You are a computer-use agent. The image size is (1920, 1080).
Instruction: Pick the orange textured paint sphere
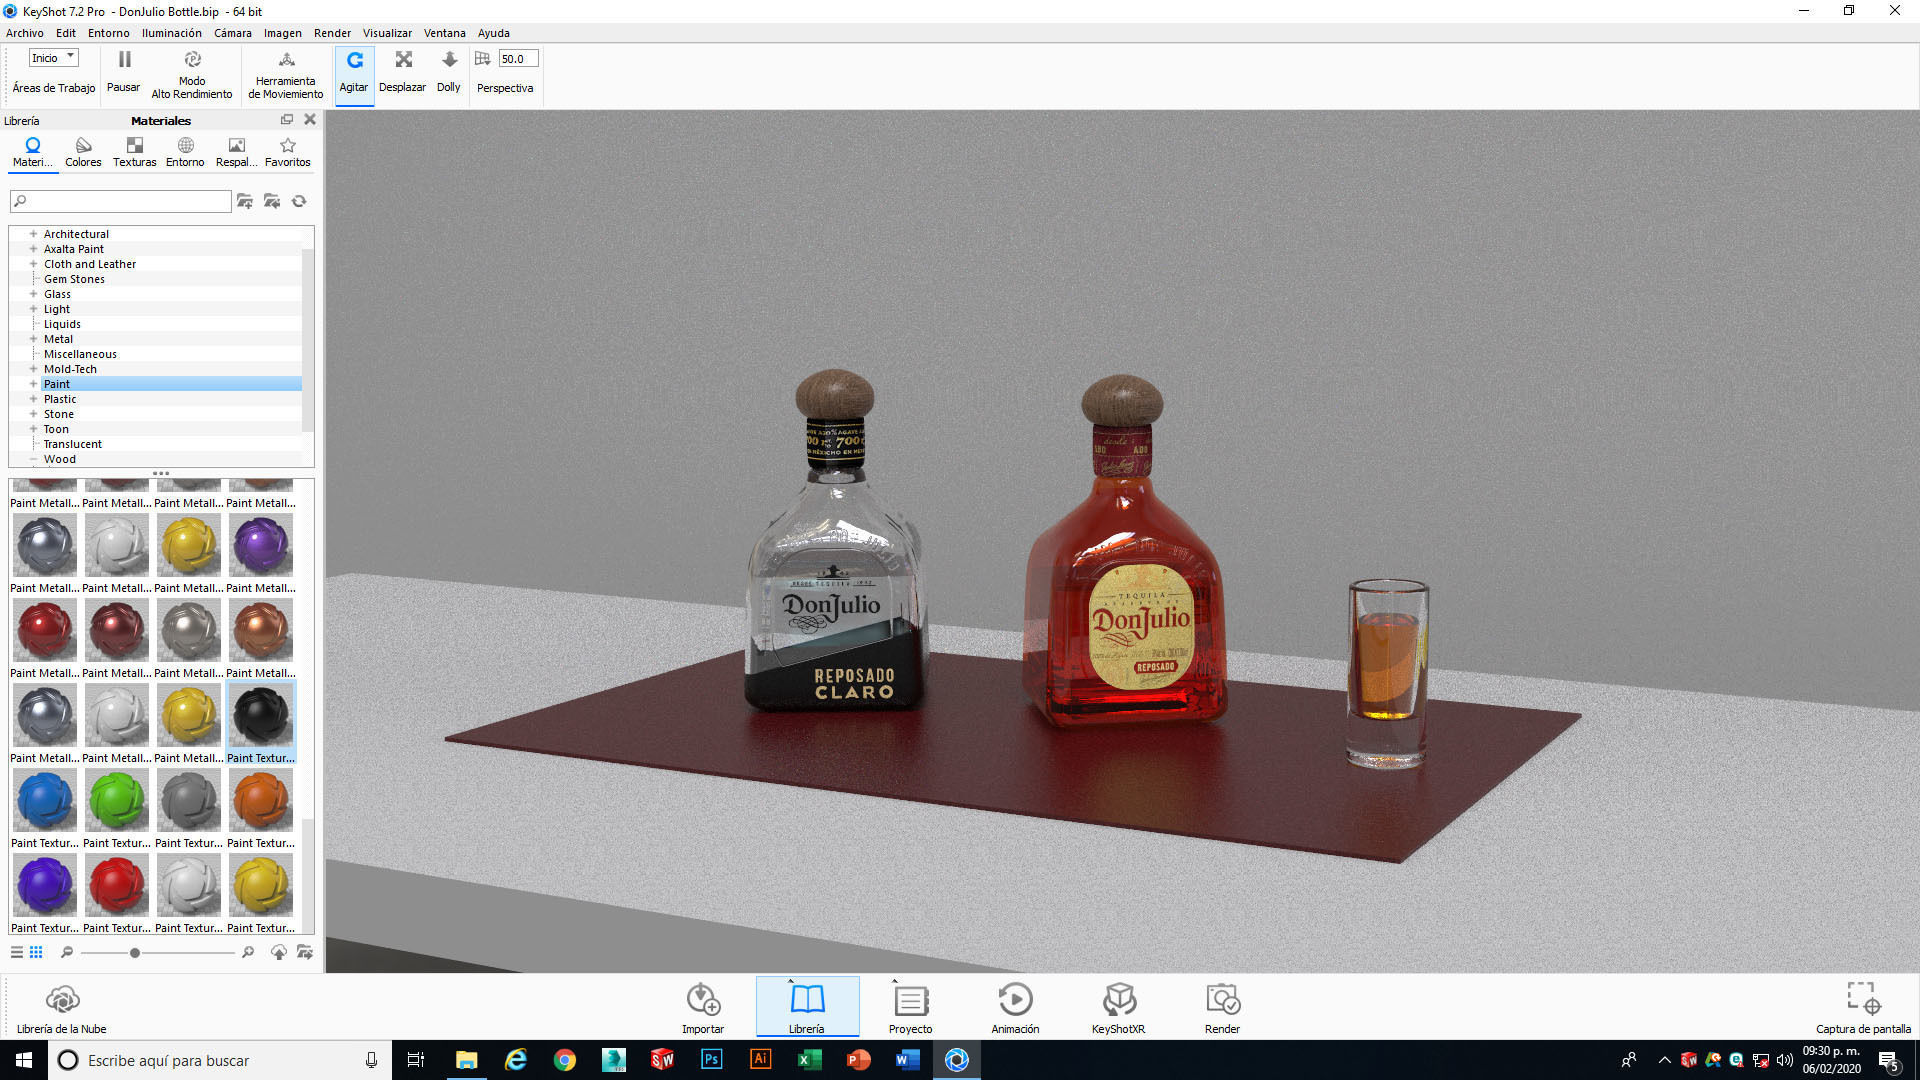(x=261, y=800)
